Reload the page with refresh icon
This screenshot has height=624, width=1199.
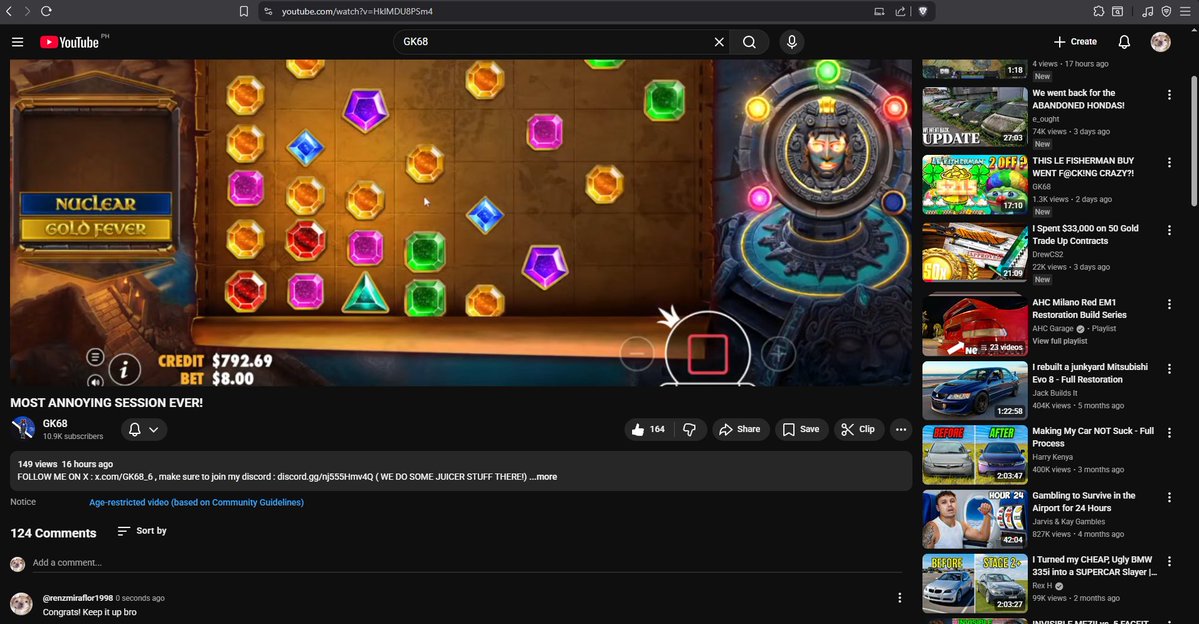[x=46, y=11]
